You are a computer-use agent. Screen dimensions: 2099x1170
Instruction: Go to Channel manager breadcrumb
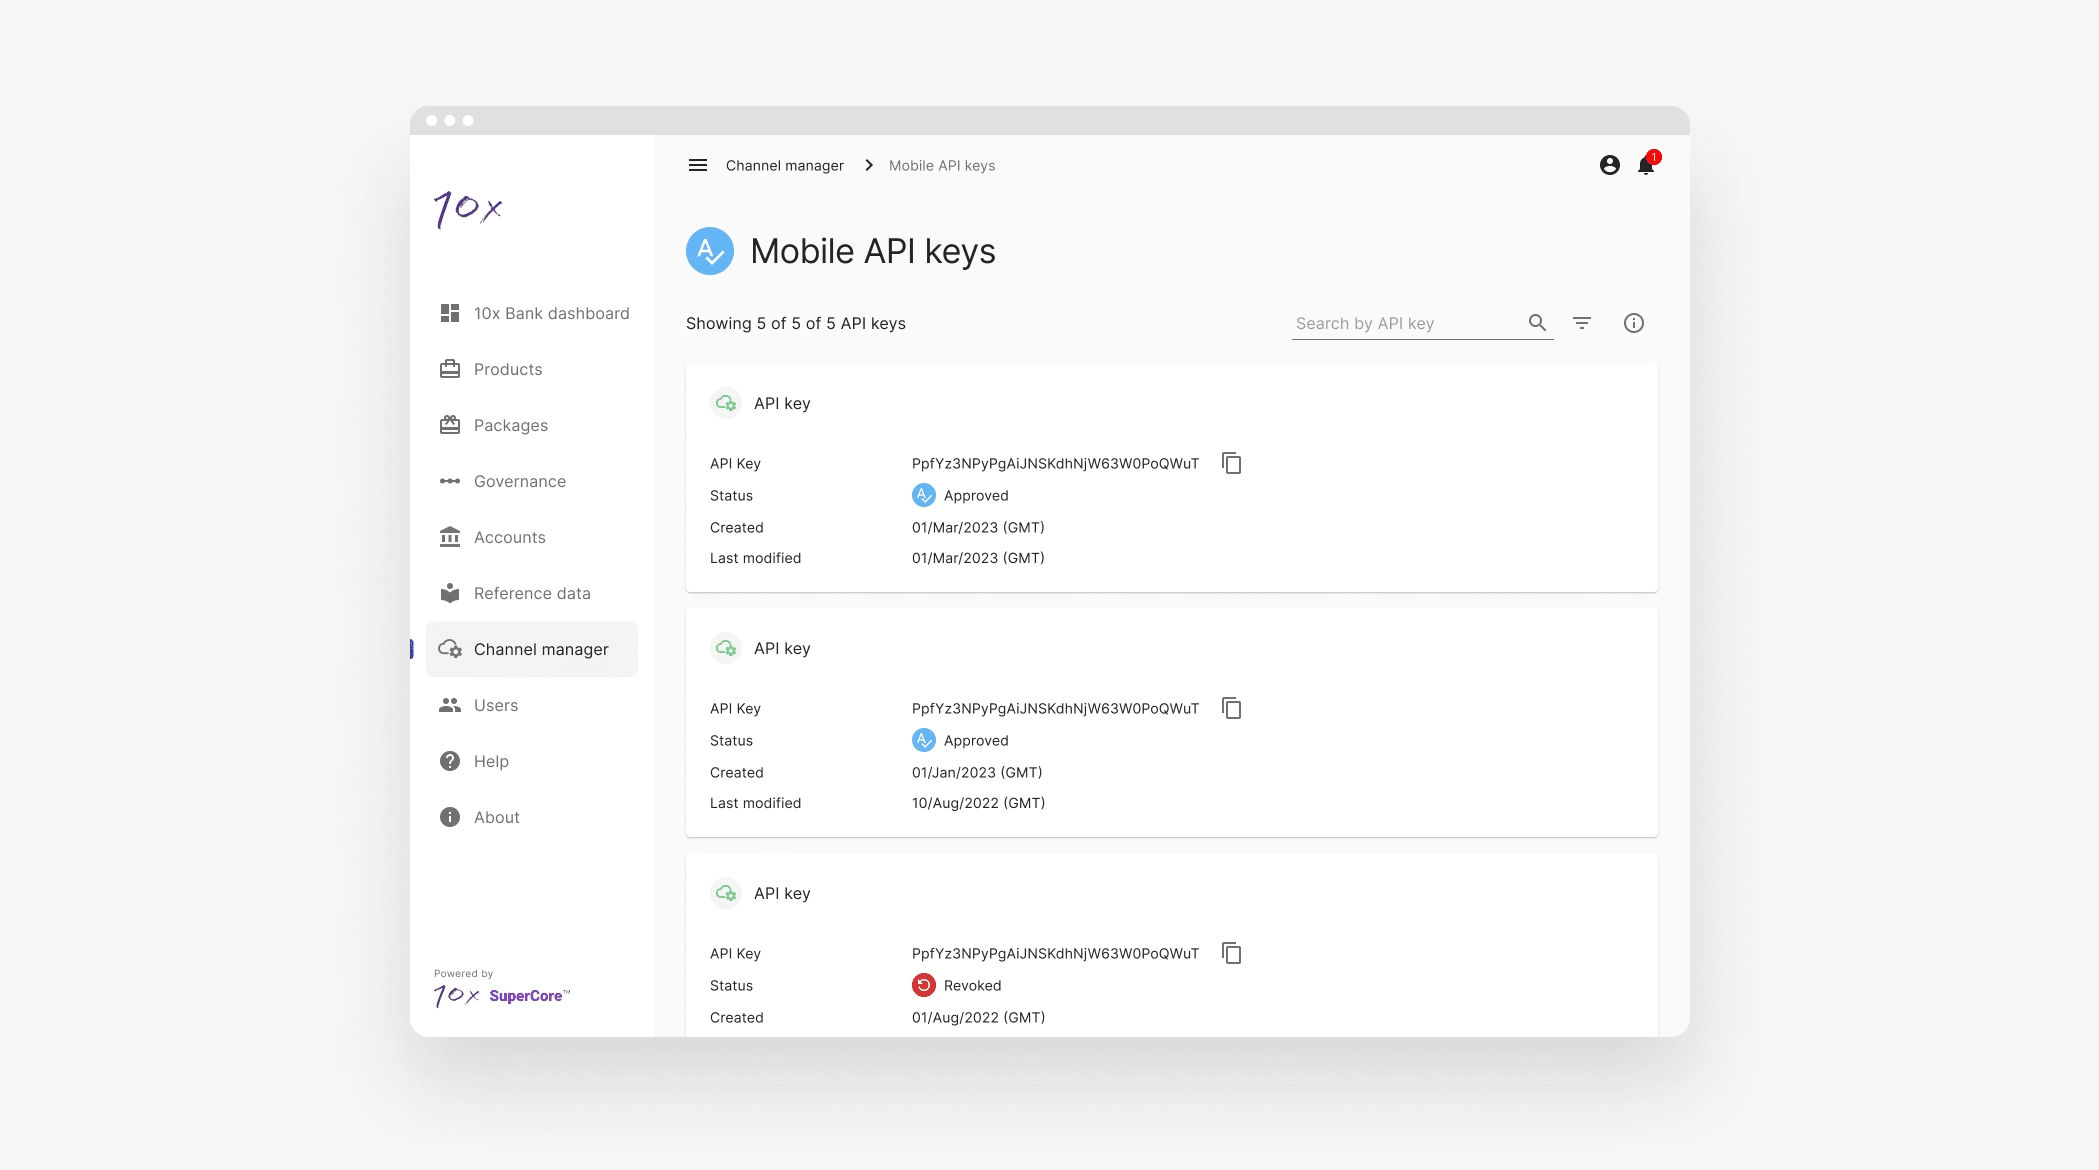(x=785, y=165)
